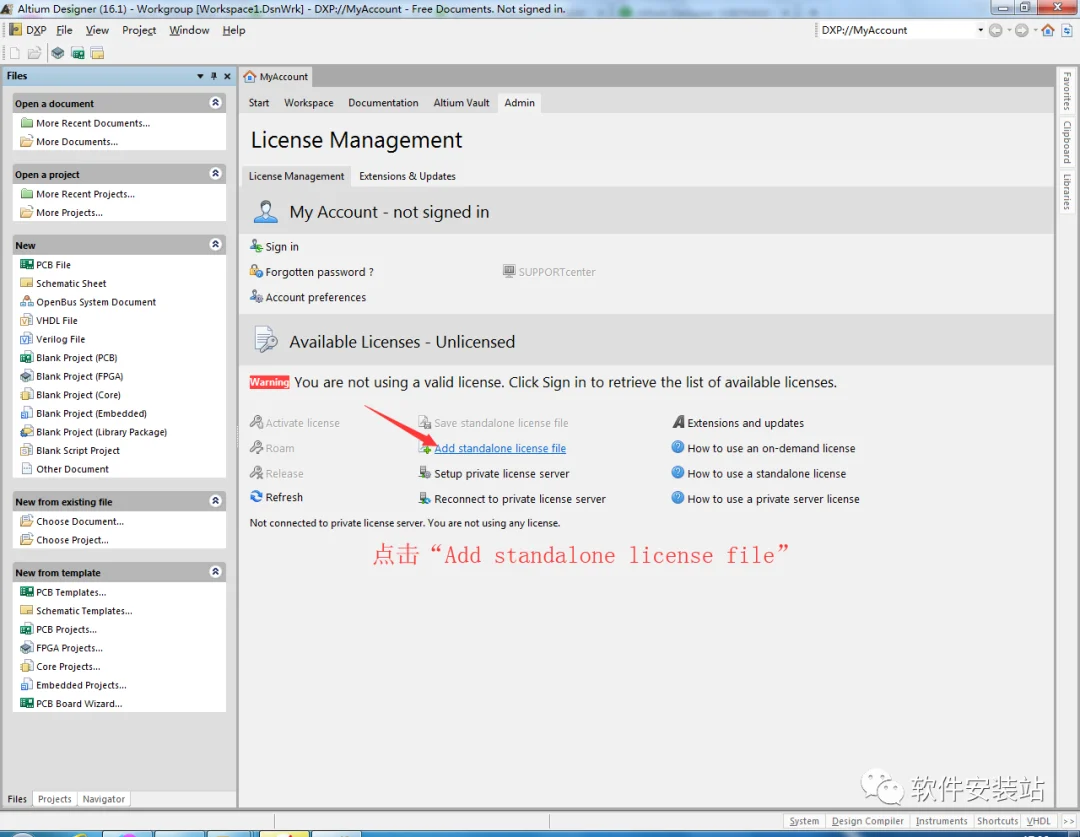Switch to the Projects panel tab
This screenshot has width=1080, height=837.
coord(54,799)
